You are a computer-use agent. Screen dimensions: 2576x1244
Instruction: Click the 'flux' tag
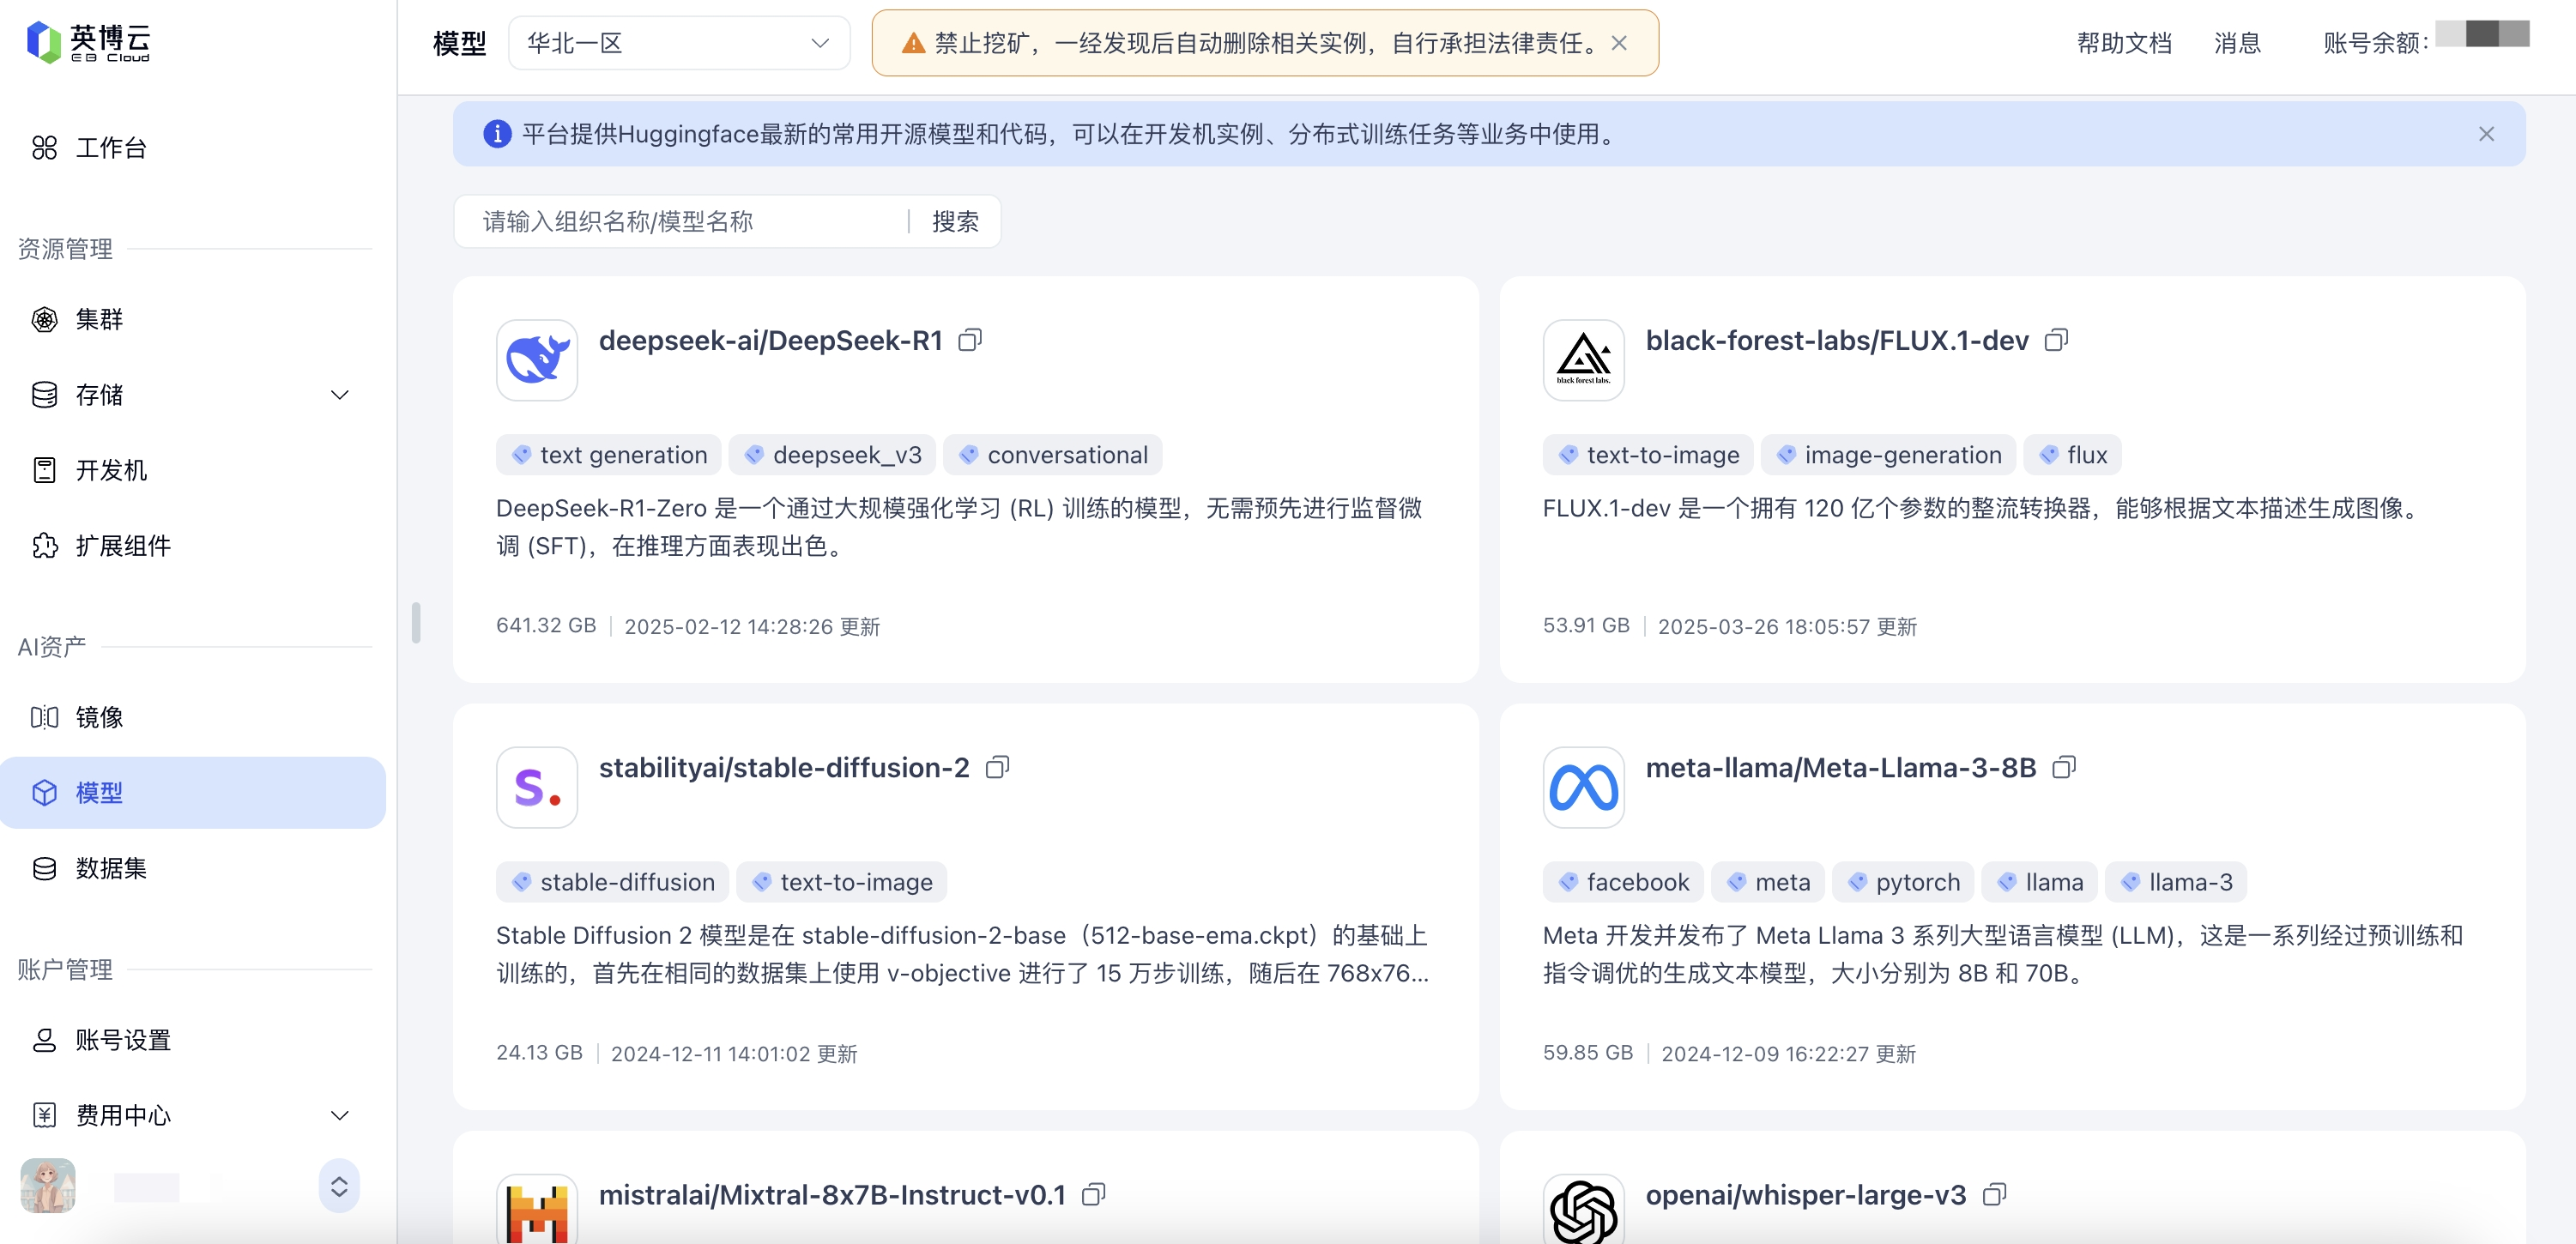click(x=2073, y=455)
